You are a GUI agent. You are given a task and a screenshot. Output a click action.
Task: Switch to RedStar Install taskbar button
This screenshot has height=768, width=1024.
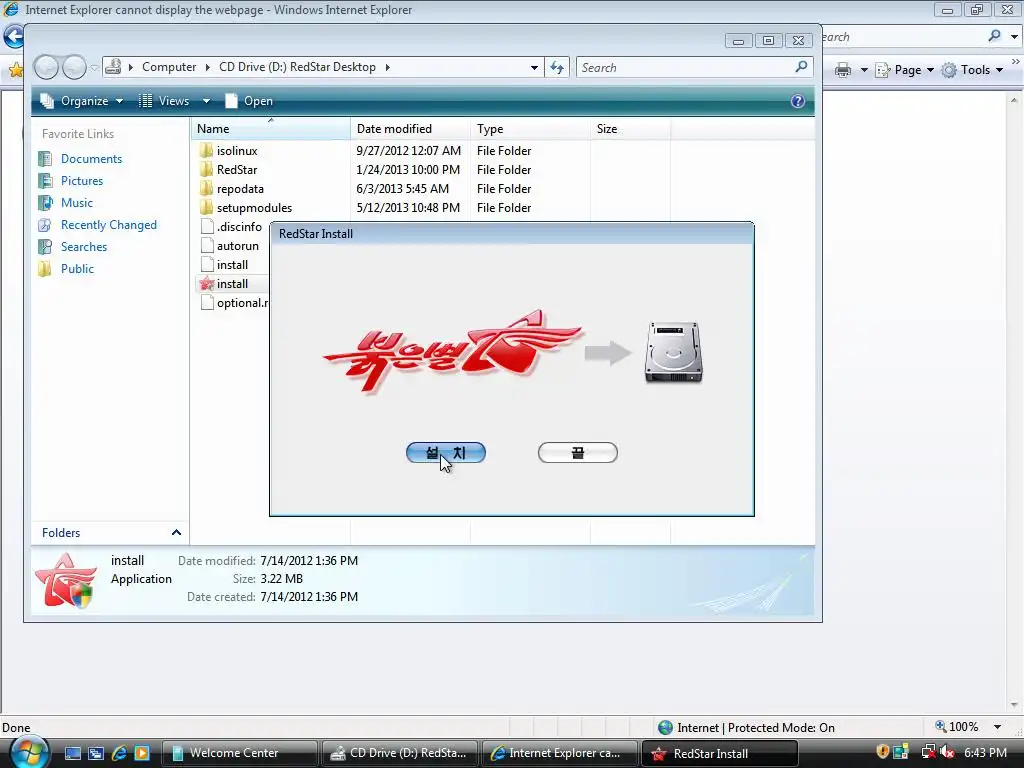[719, 753]
